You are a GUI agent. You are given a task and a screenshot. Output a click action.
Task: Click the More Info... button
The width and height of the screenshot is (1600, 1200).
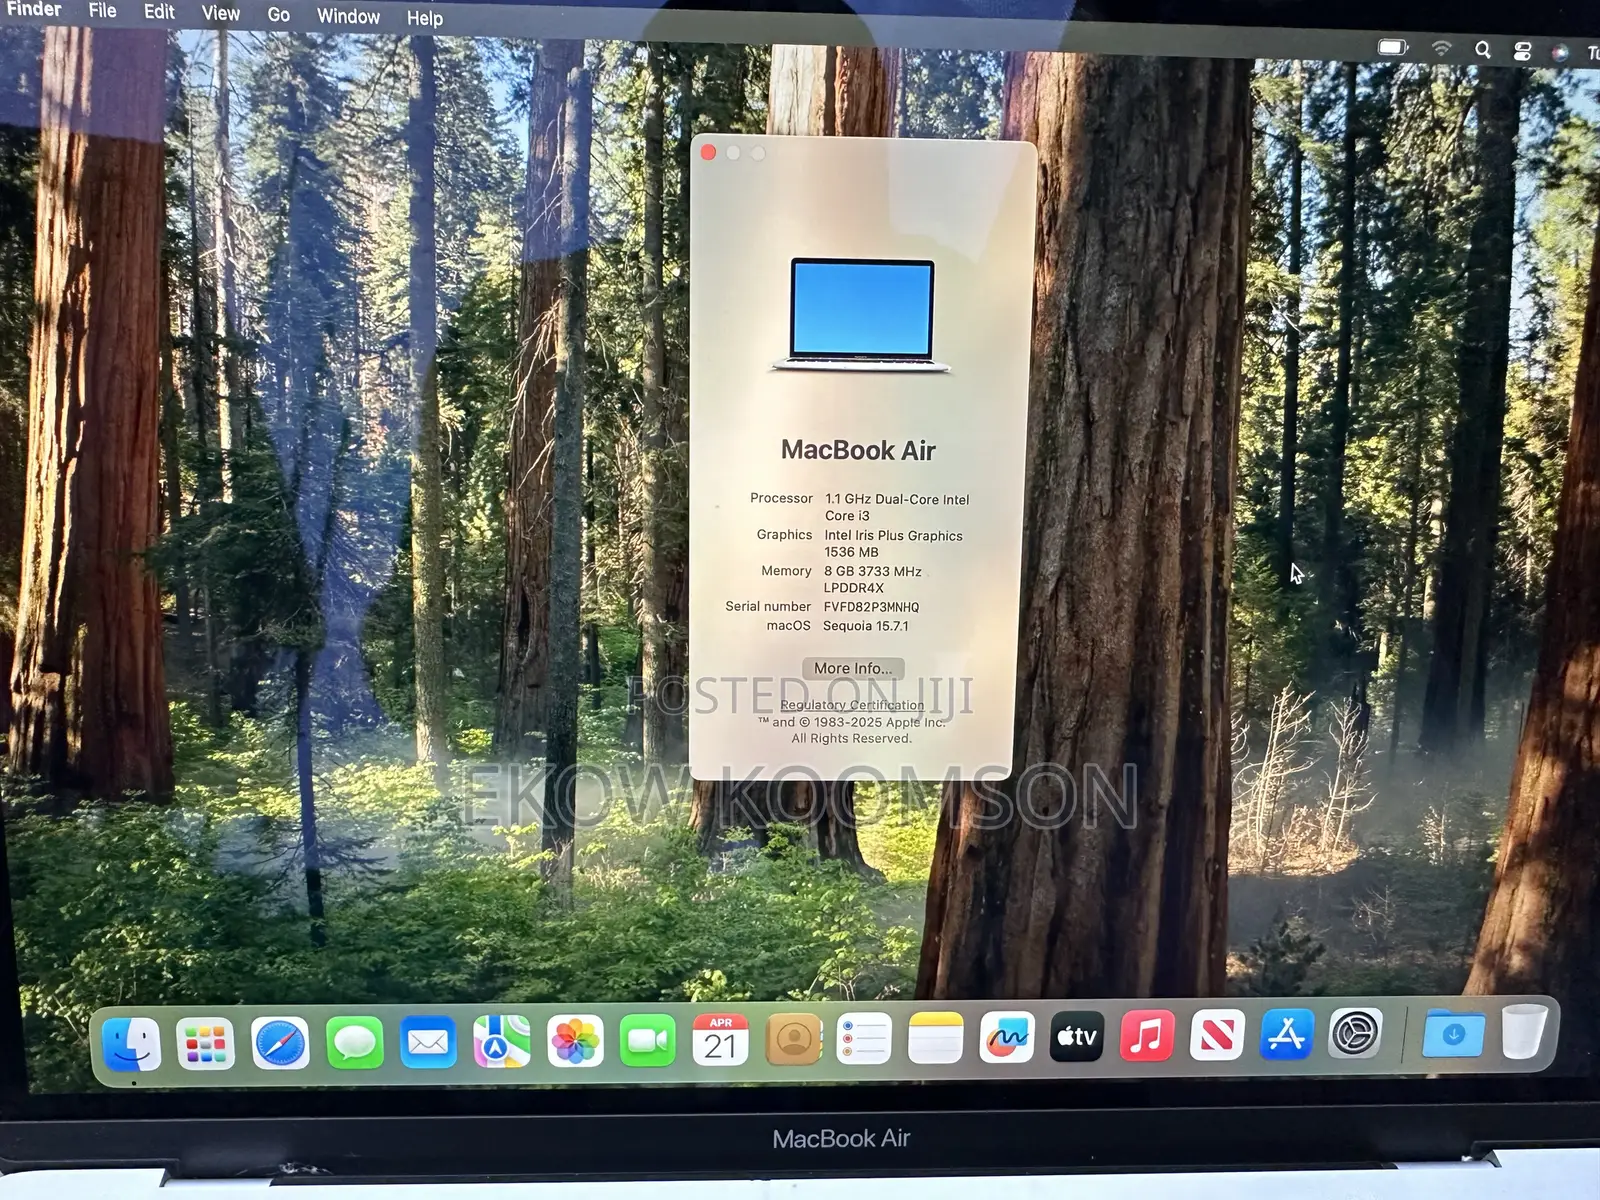pyautogui.click(x=853, y=668)
